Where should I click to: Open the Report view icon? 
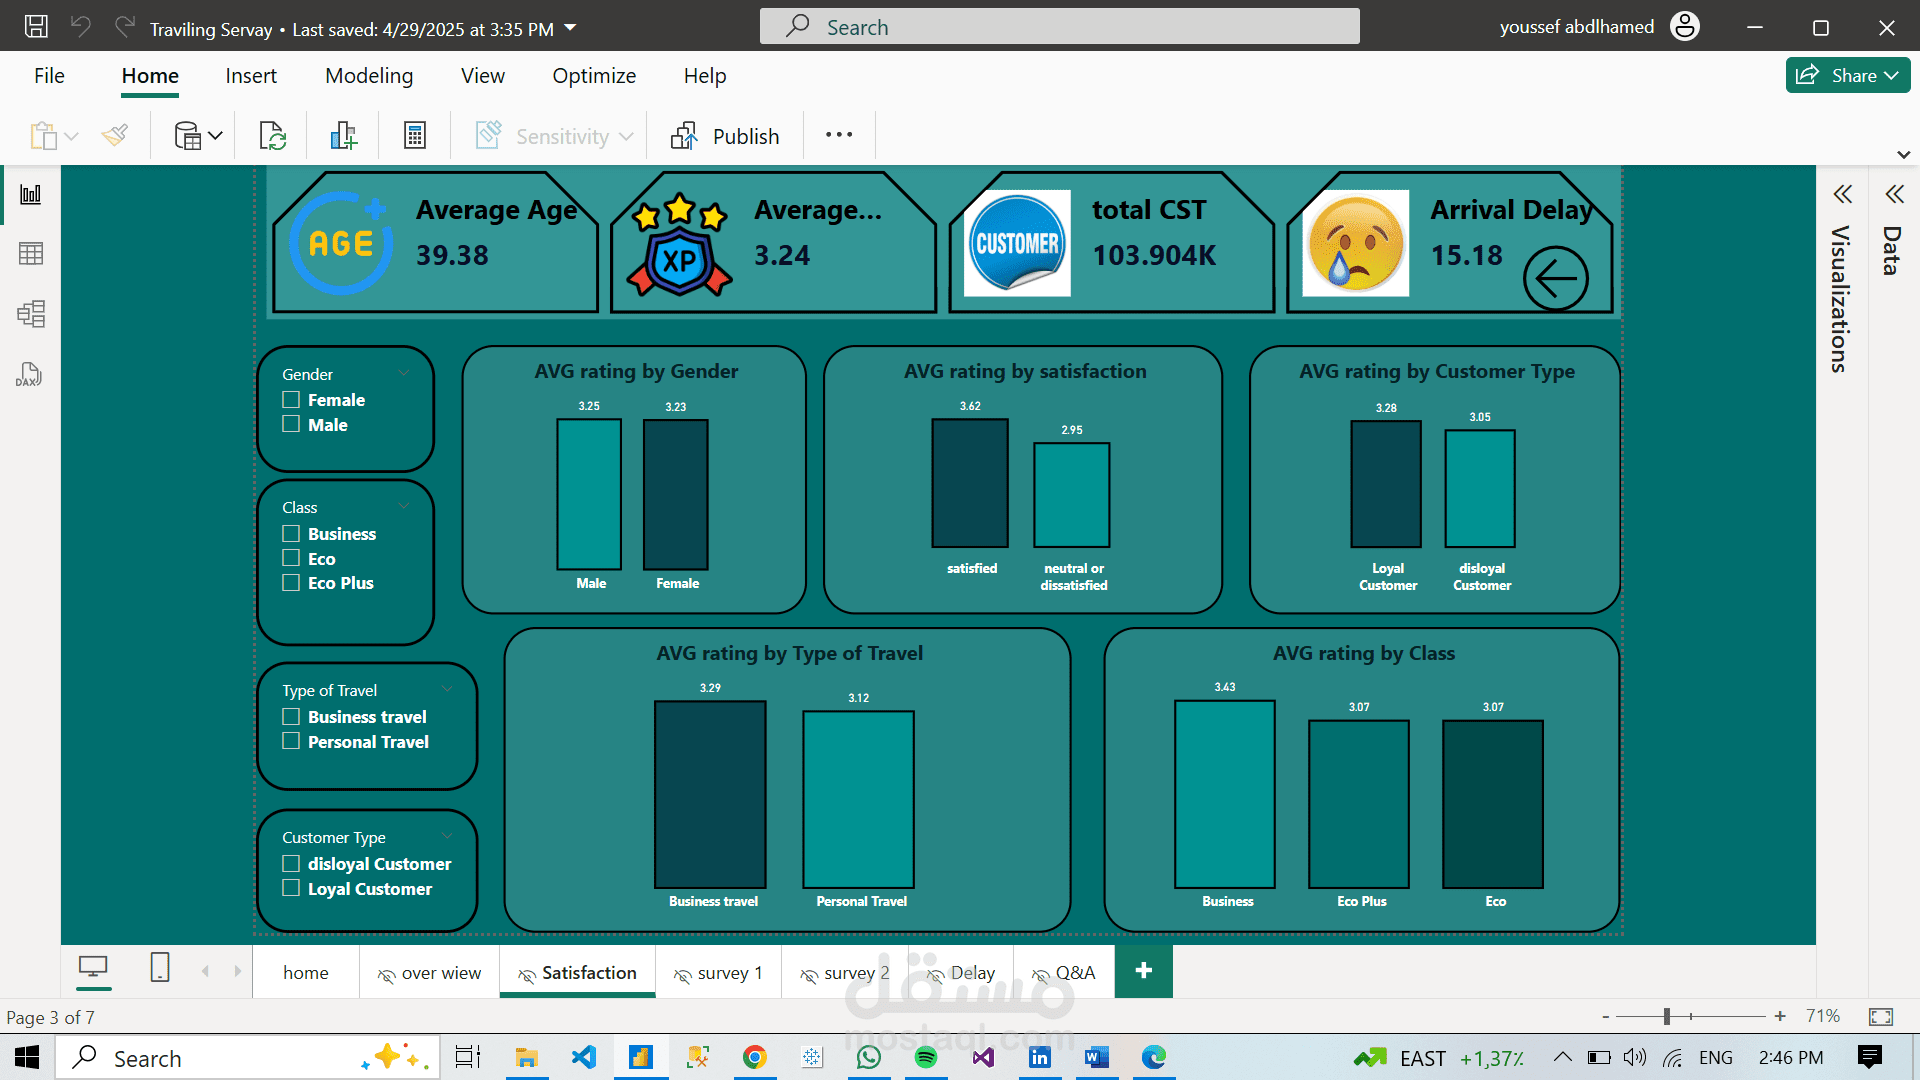point(31,194)
